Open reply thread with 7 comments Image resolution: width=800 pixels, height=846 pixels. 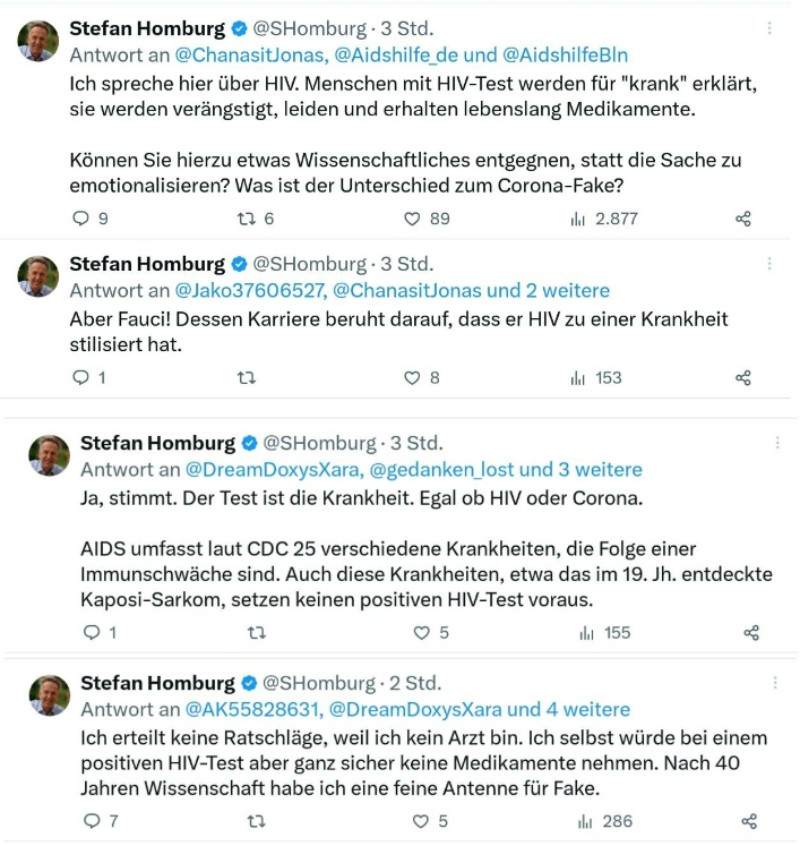[91, 821]
